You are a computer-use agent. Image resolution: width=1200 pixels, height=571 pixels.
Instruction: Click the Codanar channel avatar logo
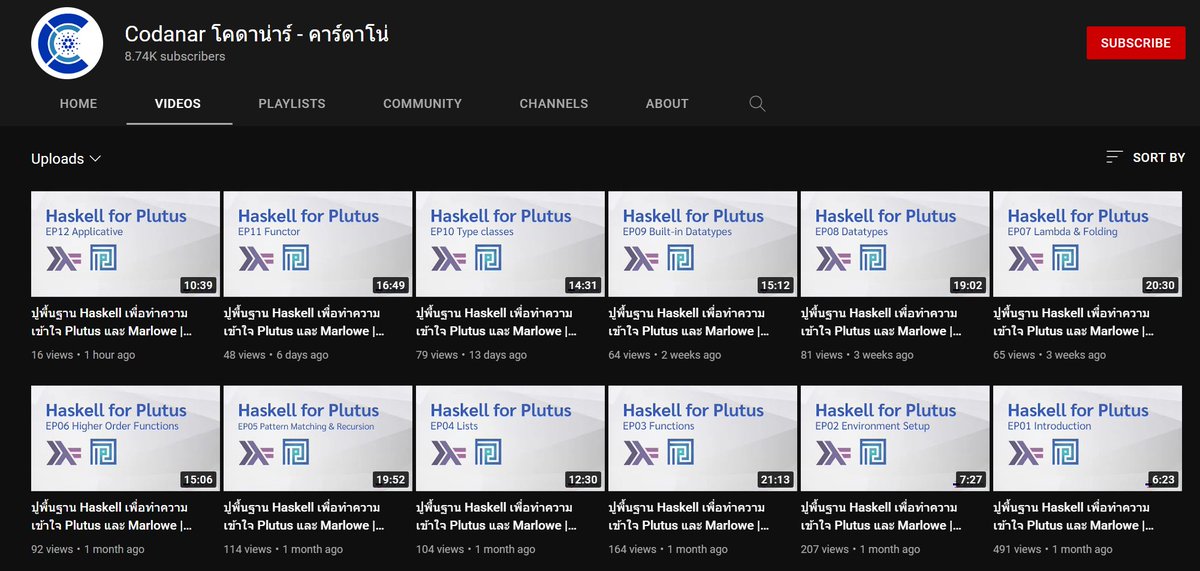pyautogui.click(x=67, y=42)
